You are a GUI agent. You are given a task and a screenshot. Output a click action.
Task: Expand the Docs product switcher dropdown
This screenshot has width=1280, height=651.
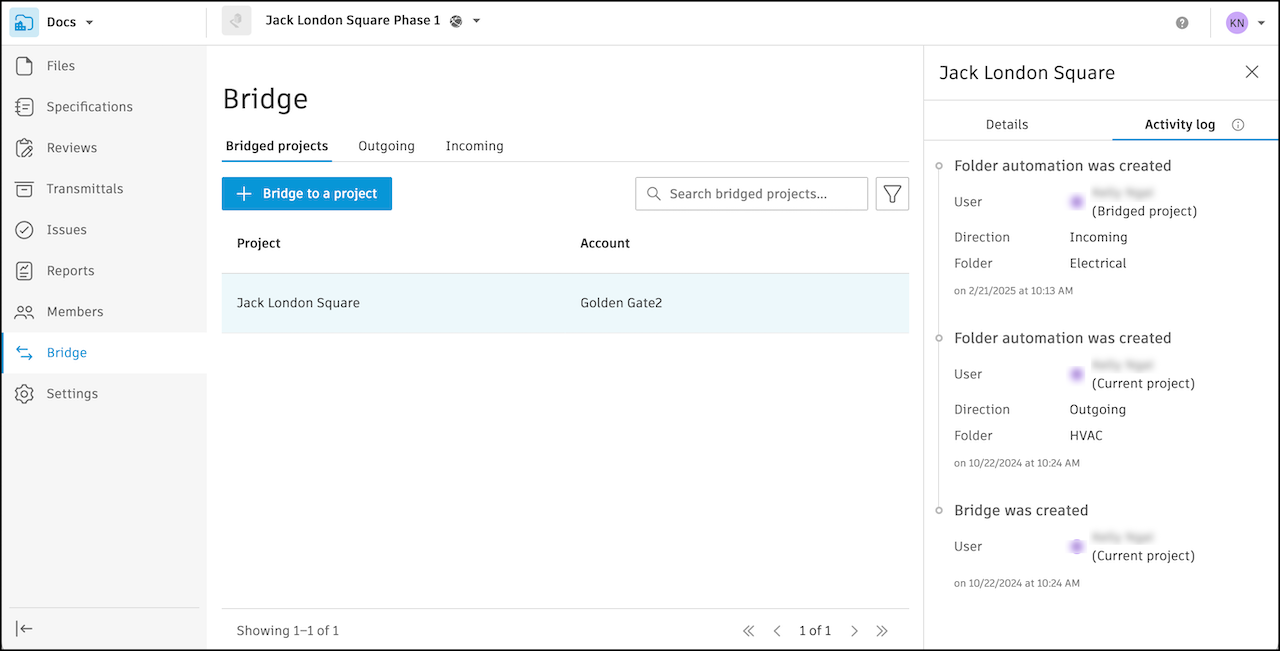click(x=89, y=22)
